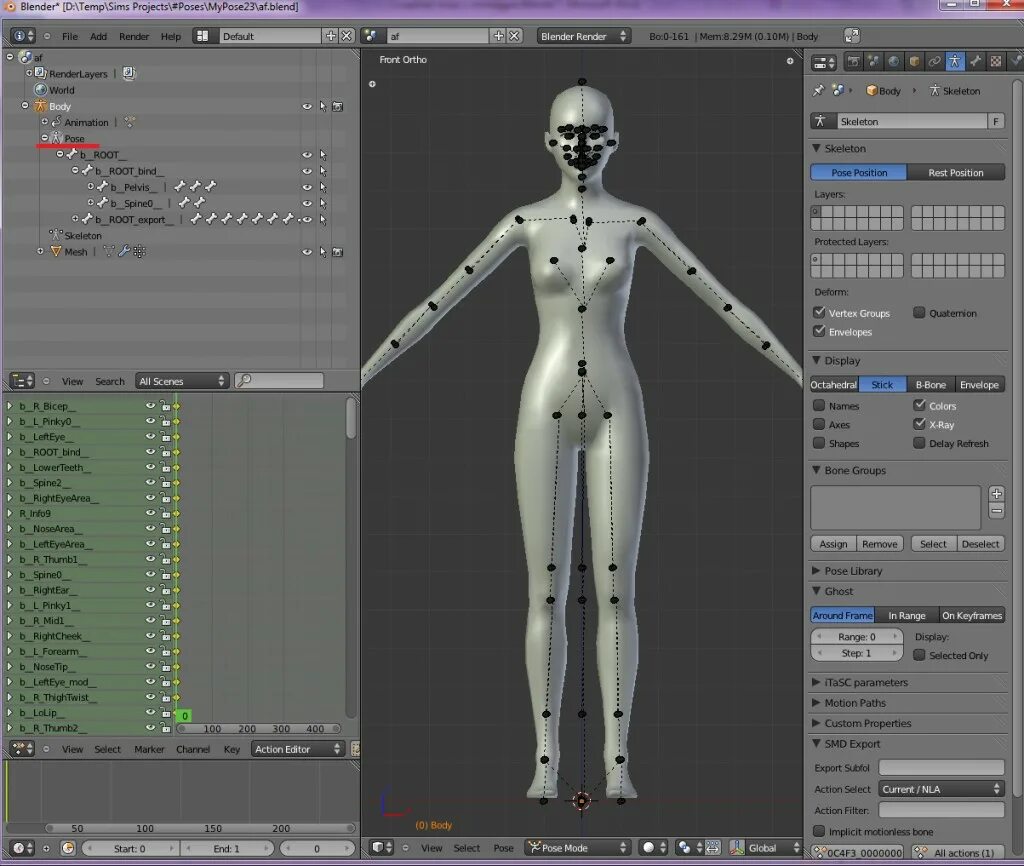This screenshot has height=866, width=1024.
Task: Uncheck the Envelopes deform checkbox
Action: coord(819,331)
